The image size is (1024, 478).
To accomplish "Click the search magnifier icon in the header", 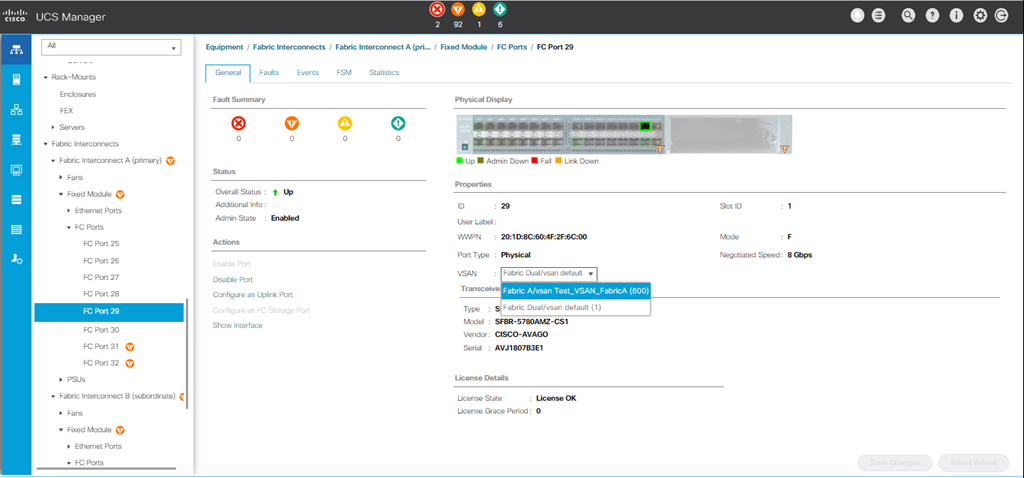I will [908, 16].
